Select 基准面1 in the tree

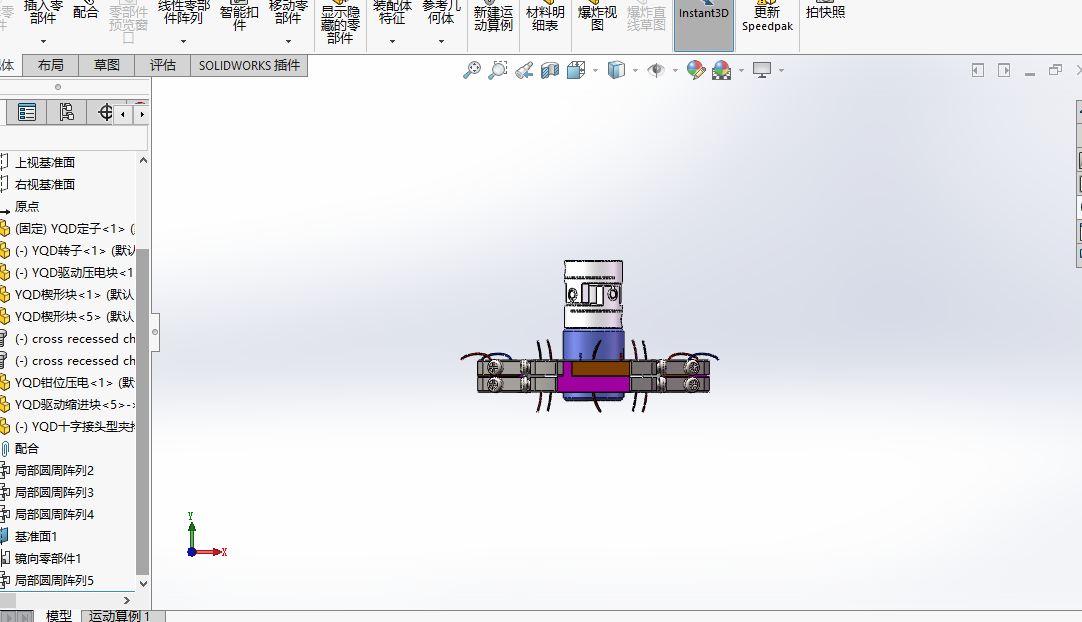tap(36, 536)
